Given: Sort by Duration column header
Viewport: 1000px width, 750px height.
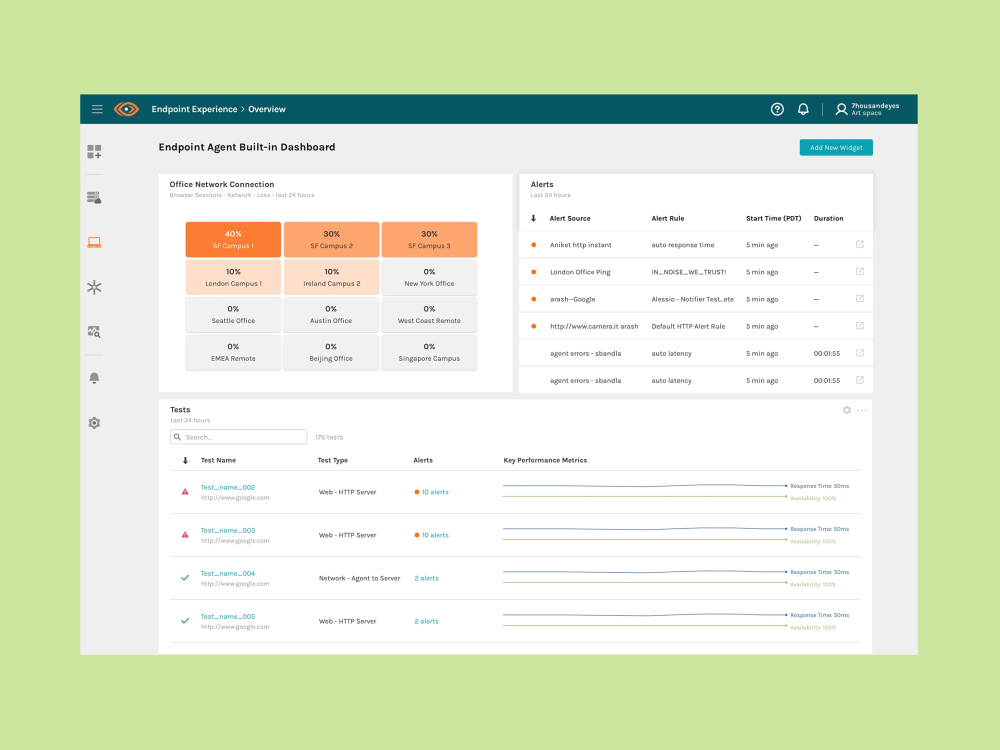Looking at the screenshot, I should tap(828, 218).
